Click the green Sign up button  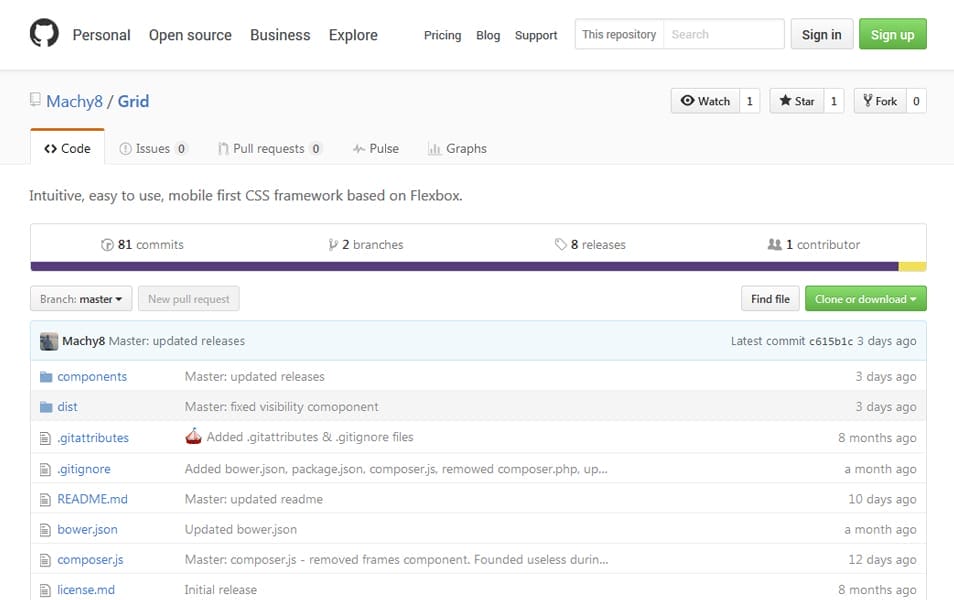893,34
